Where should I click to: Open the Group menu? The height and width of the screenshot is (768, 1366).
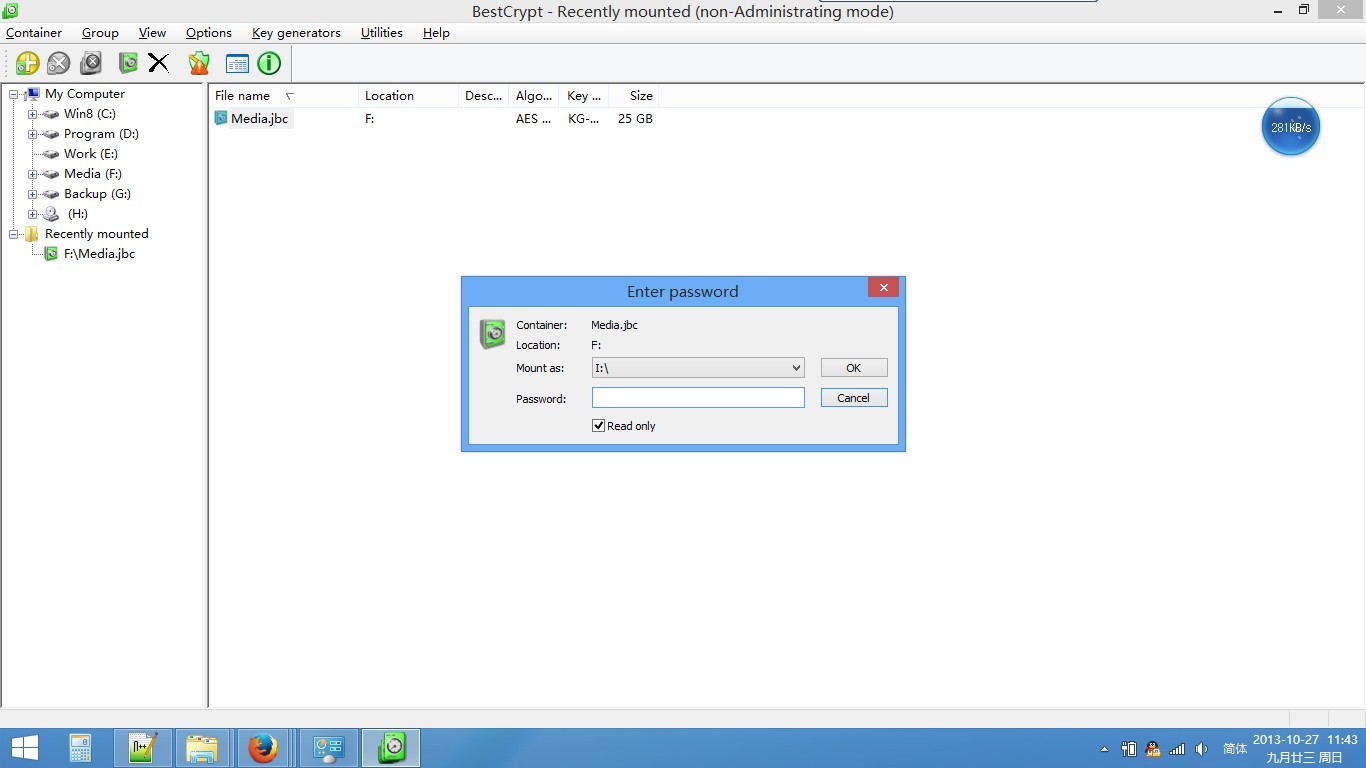click(x=100, y=33)
